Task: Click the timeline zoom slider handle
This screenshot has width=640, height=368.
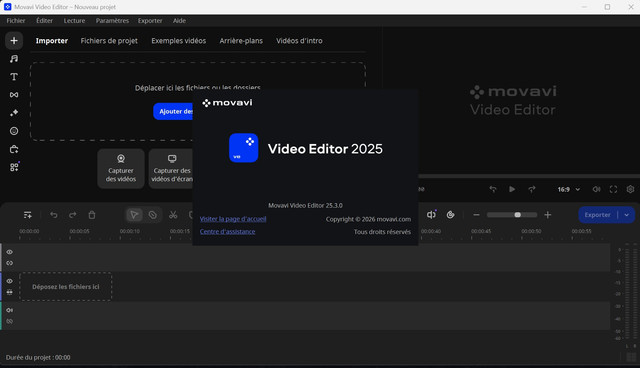Action: (518, 215)
